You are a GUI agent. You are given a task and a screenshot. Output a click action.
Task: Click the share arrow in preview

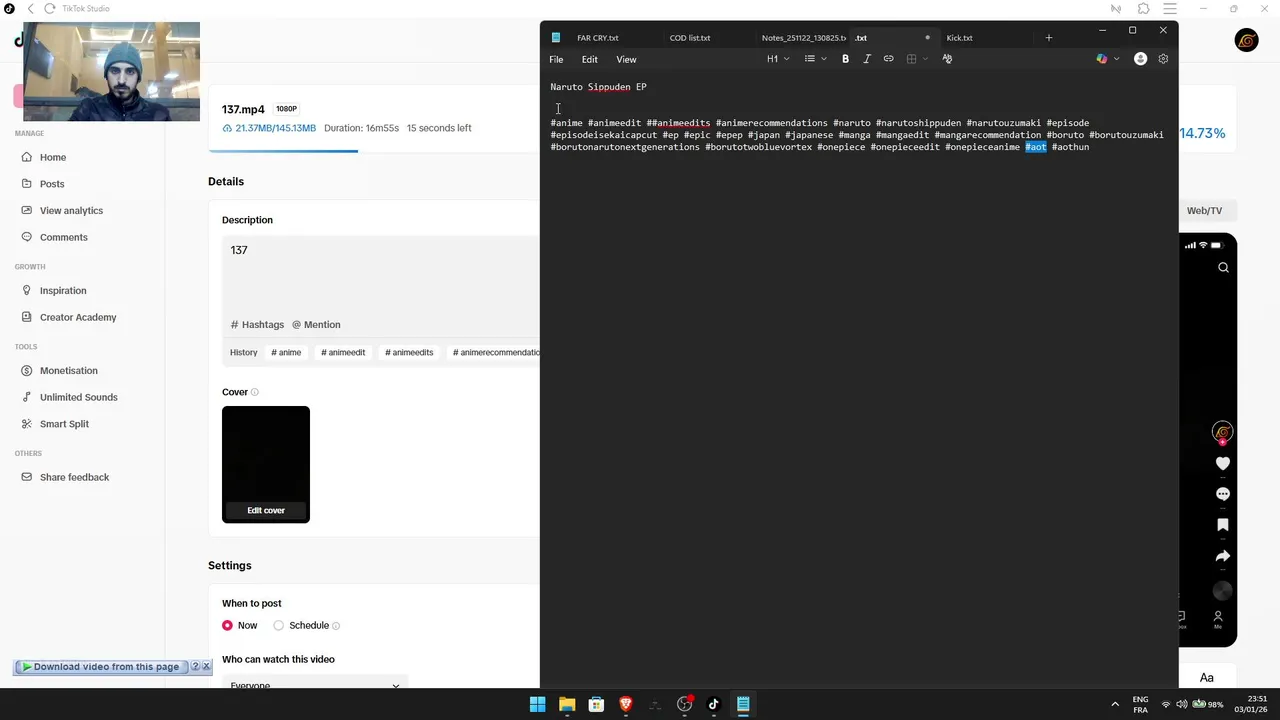pyautogui.click(x=1222, y=556)
